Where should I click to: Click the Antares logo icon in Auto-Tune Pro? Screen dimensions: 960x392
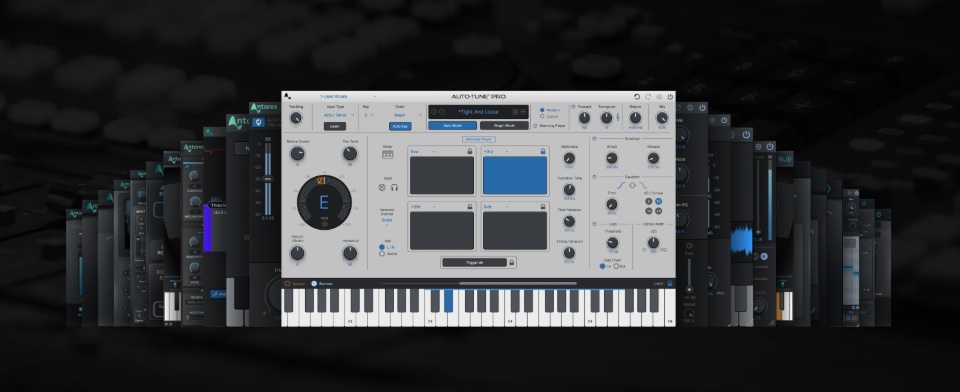point(287,97)
